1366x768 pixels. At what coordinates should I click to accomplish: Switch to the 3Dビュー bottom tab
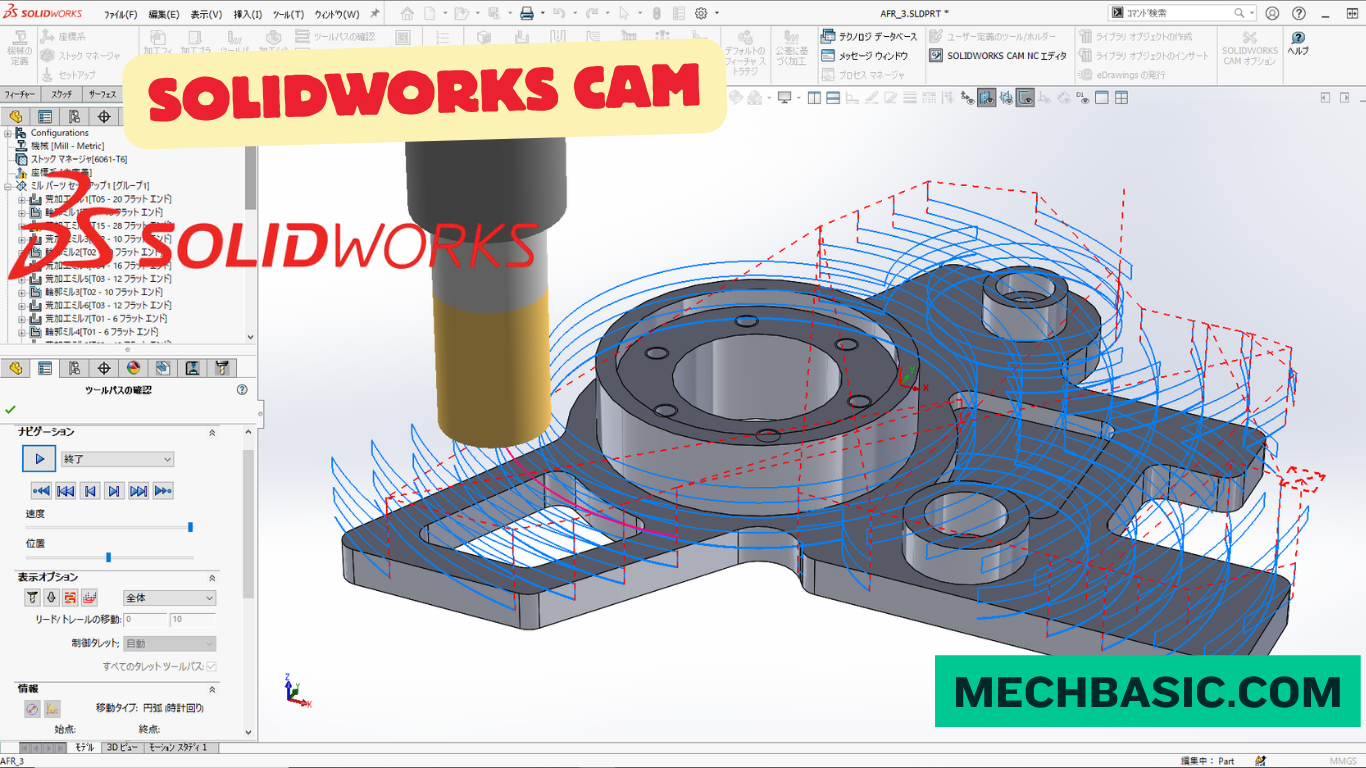pos(123,747)
